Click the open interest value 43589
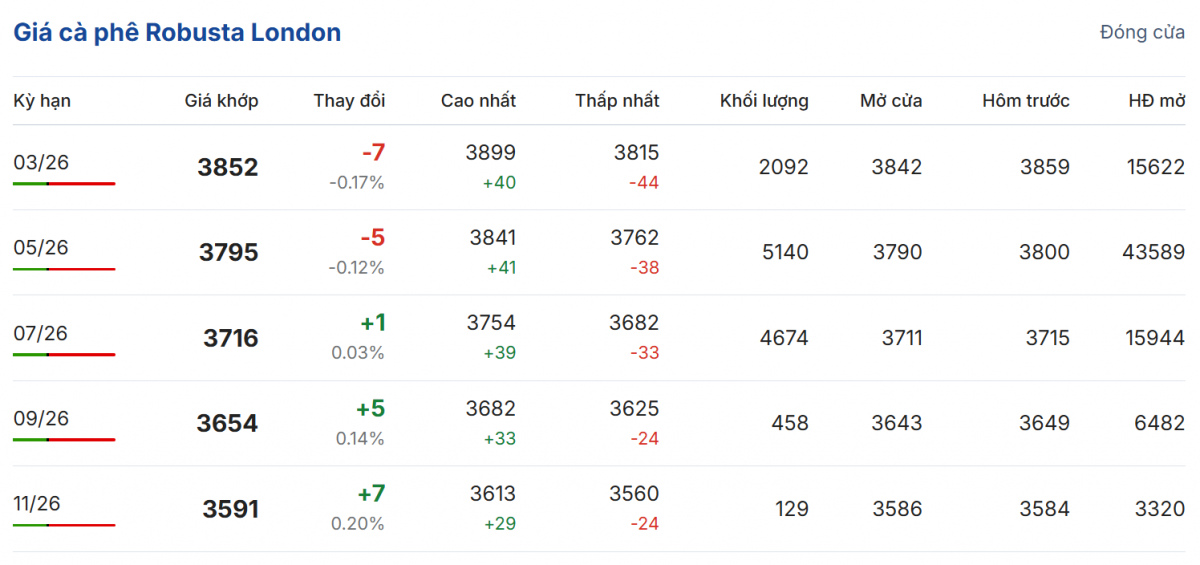The height and width of the screenshot is (565, 1200). click(1153, 253)
